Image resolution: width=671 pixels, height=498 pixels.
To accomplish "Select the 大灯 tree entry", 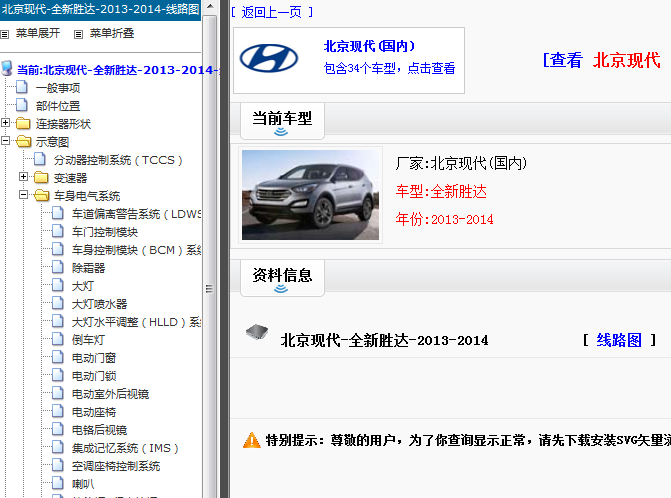I will [x=83, y=286].
